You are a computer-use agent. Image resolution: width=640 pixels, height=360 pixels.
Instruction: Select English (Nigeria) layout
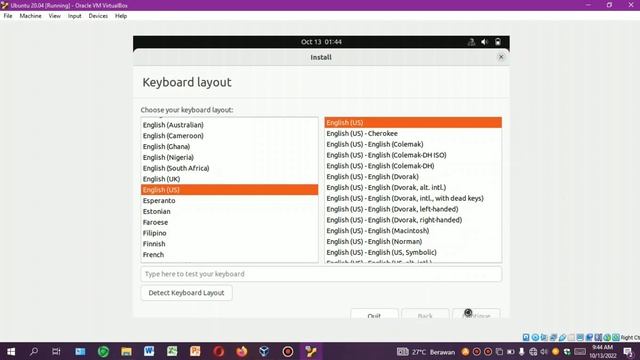229,157
